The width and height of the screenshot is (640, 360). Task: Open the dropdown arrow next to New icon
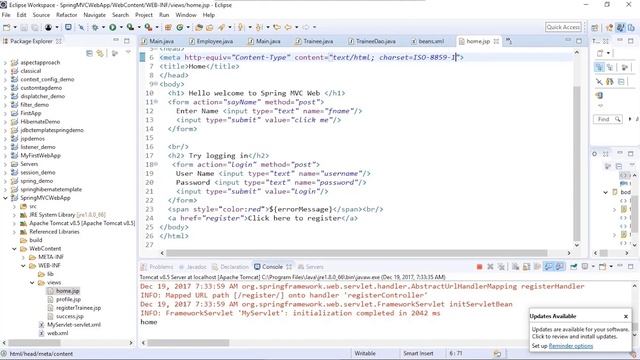[x=15, y=27]
